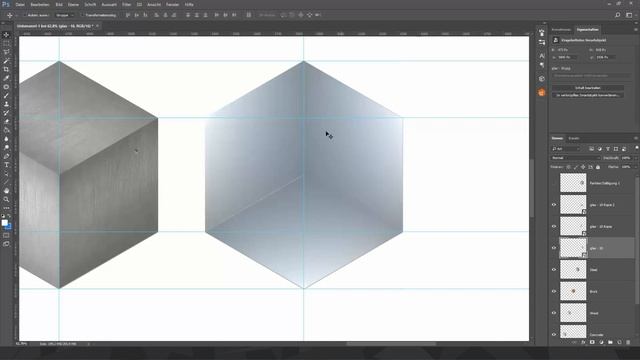Open the Character panel icon in the dock
This screenshot has height=360, width=640.
[542, 56]
